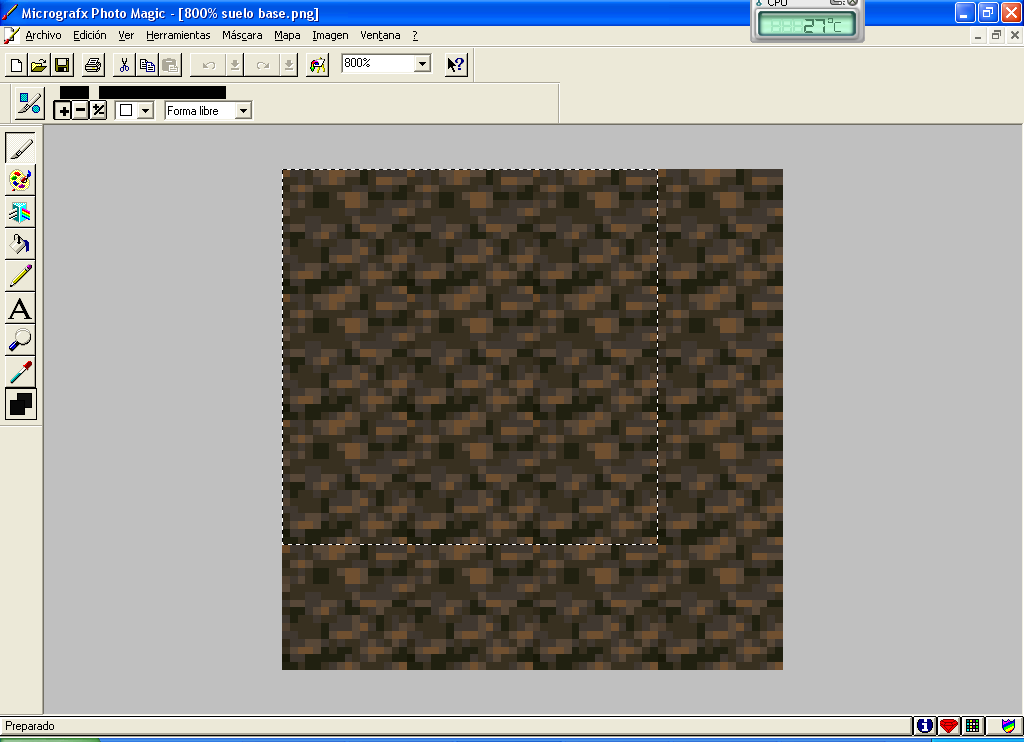Select the magnifying glass zoom tool

(21, 340)
